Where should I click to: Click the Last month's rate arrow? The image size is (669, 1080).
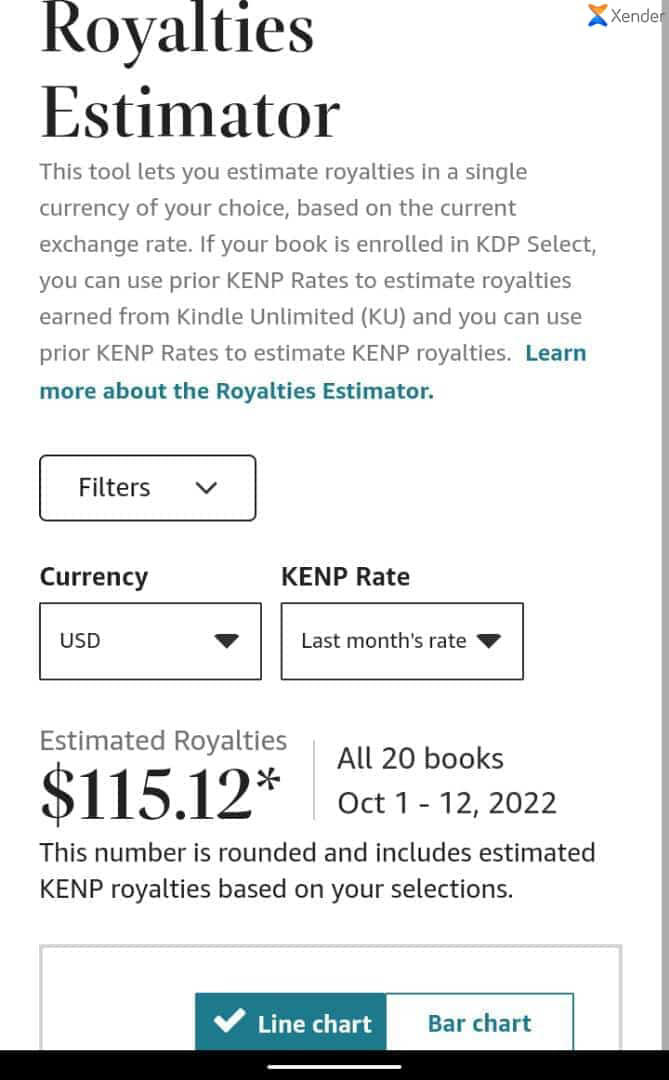coord(488,641)
